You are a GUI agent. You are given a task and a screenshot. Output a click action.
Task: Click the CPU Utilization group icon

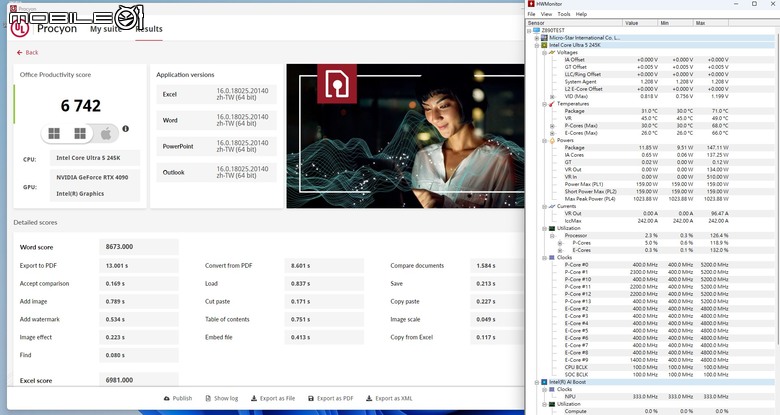click(x=552, y=228)
